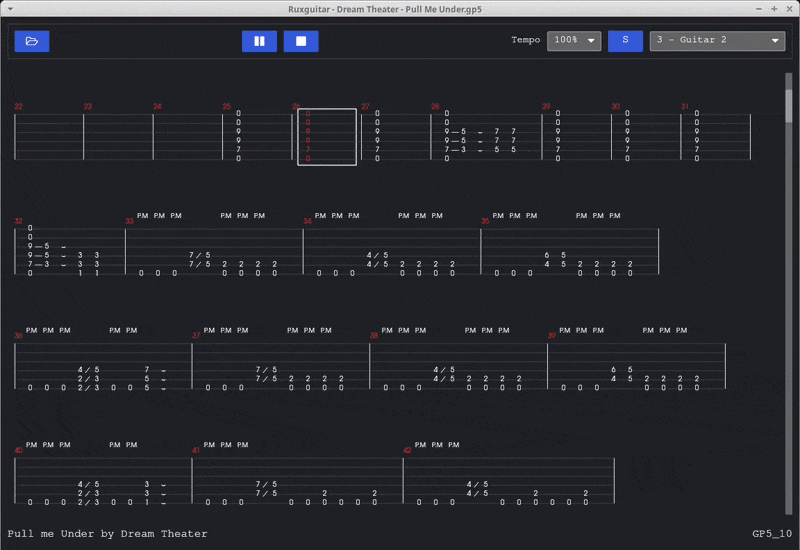800x550 pixels.
Task: Select measure 33 with palm mutes
Action: (x=213, y=252)
